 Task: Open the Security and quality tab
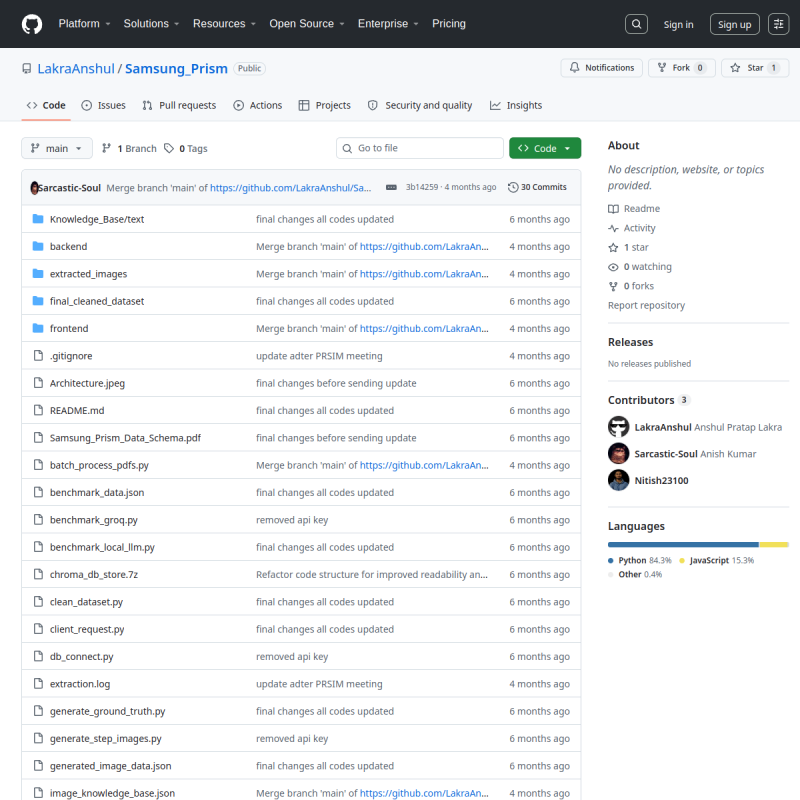coord(420,106)
